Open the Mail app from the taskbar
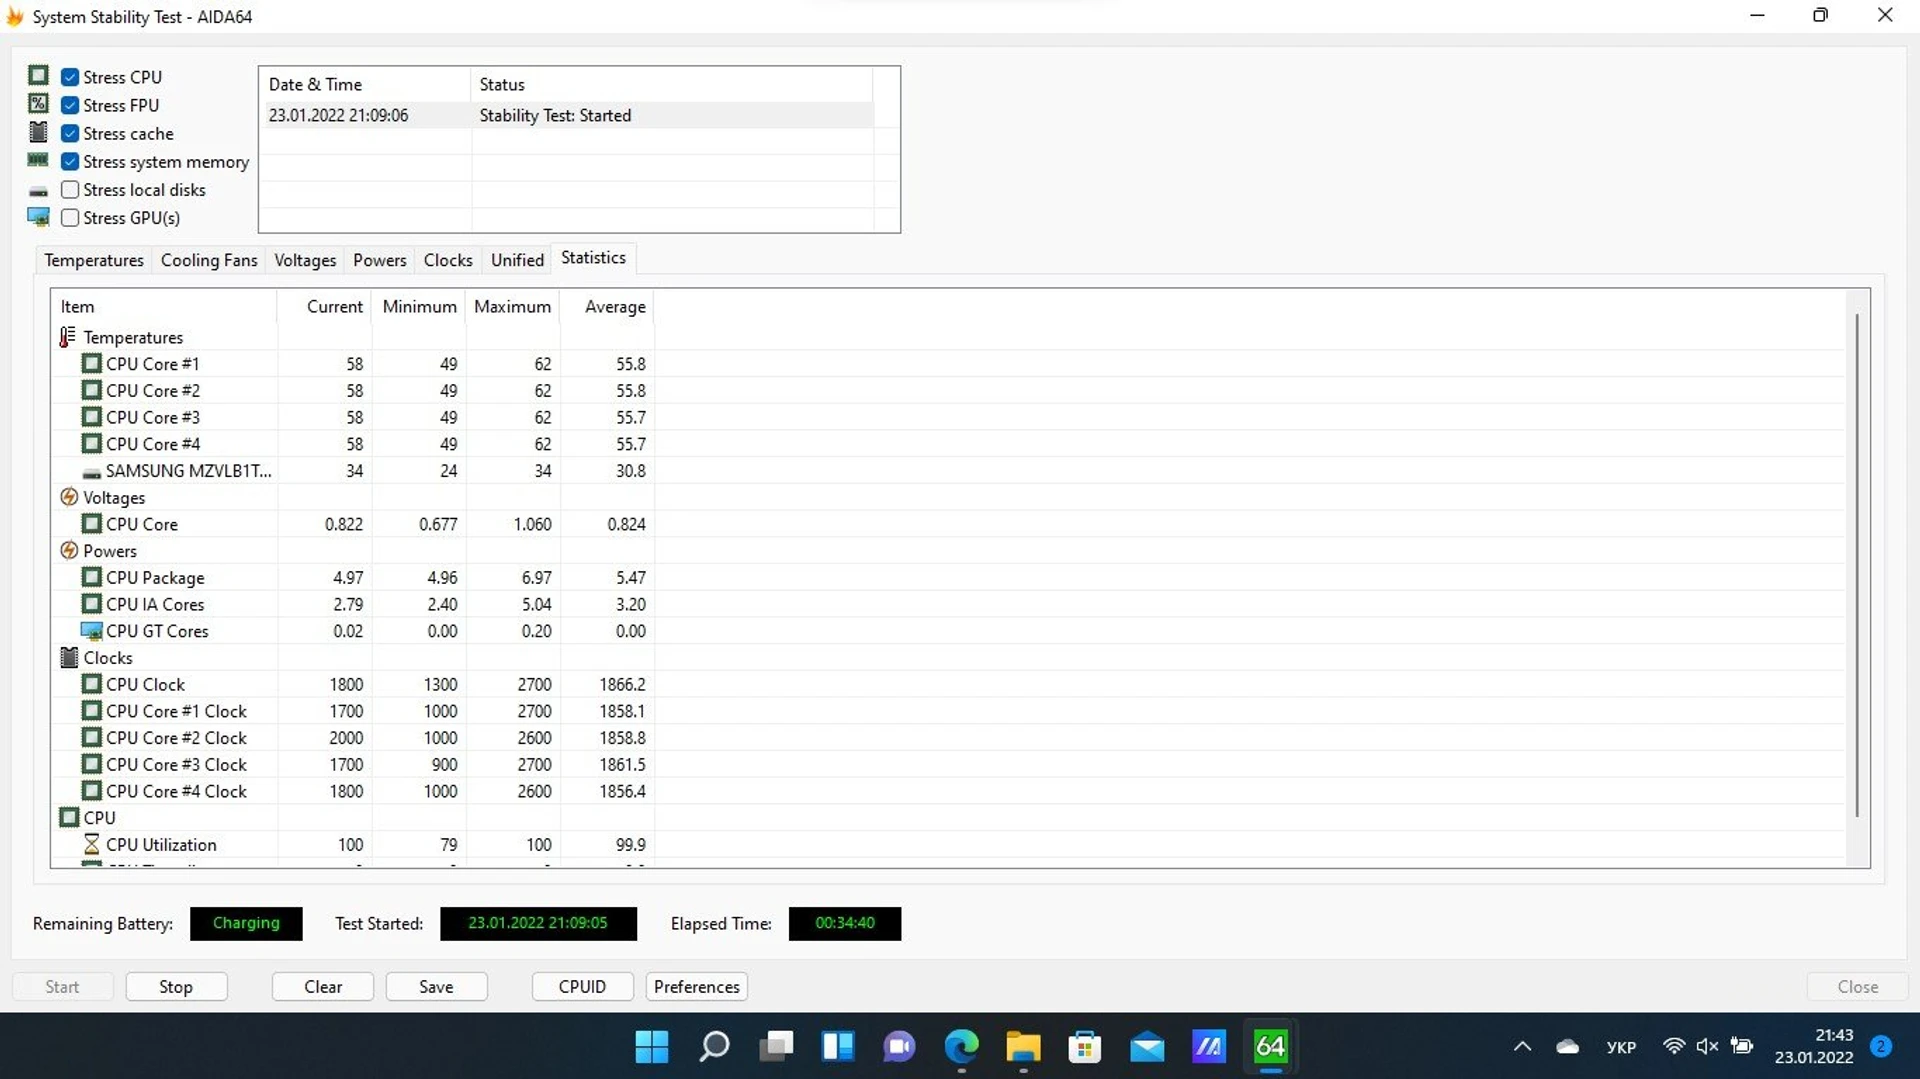 1147,1047
